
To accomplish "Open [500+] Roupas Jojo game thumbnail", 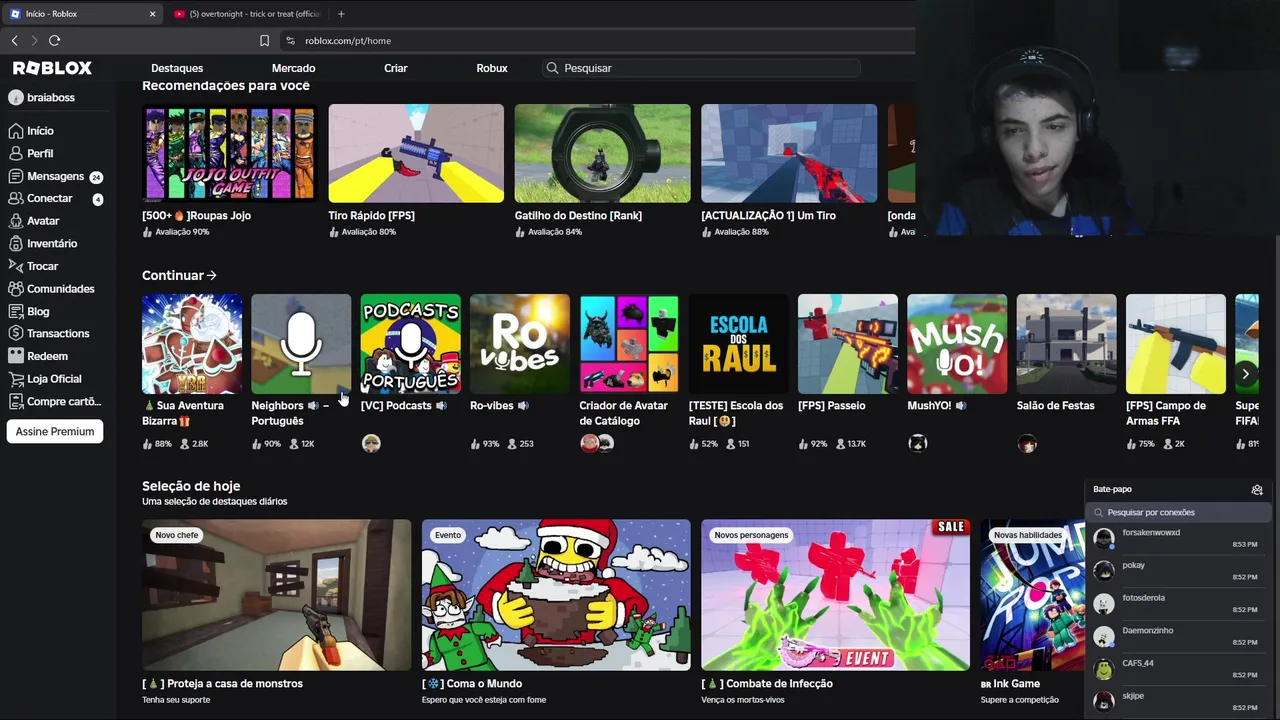I will coord(230,153).
